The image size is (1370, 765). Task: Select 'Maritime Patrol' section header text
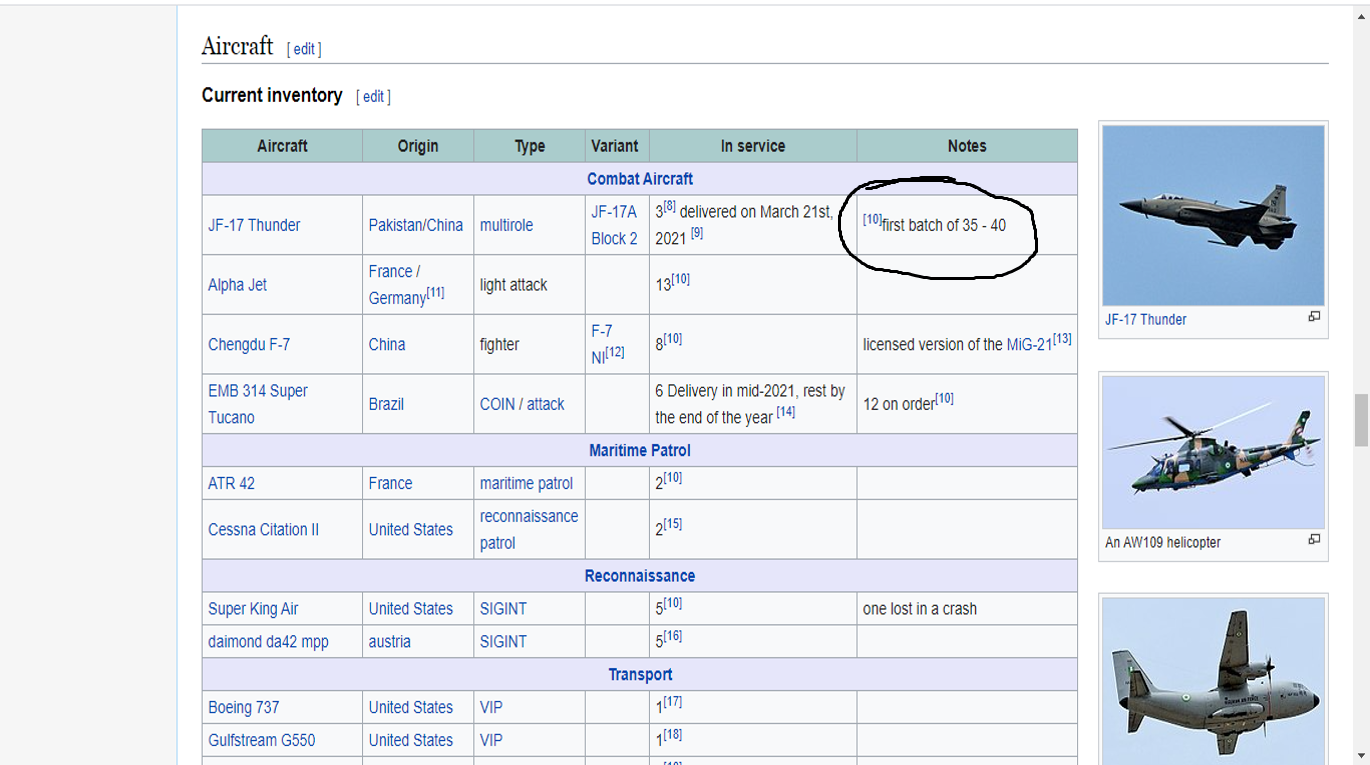640,451
